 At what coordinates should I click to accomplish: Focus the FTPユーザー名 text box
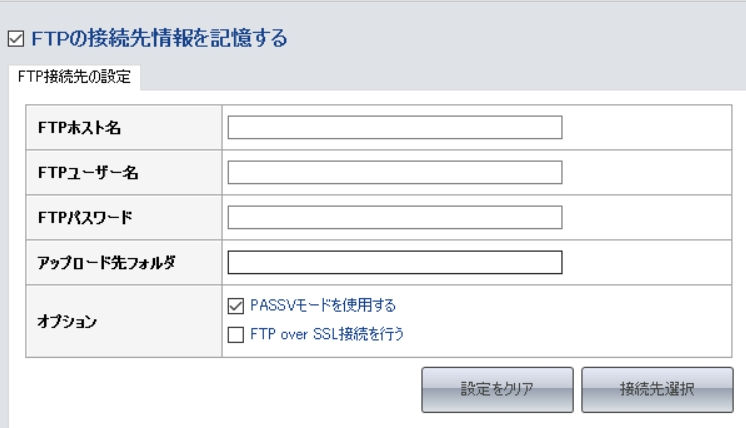[x=395, y=172]
